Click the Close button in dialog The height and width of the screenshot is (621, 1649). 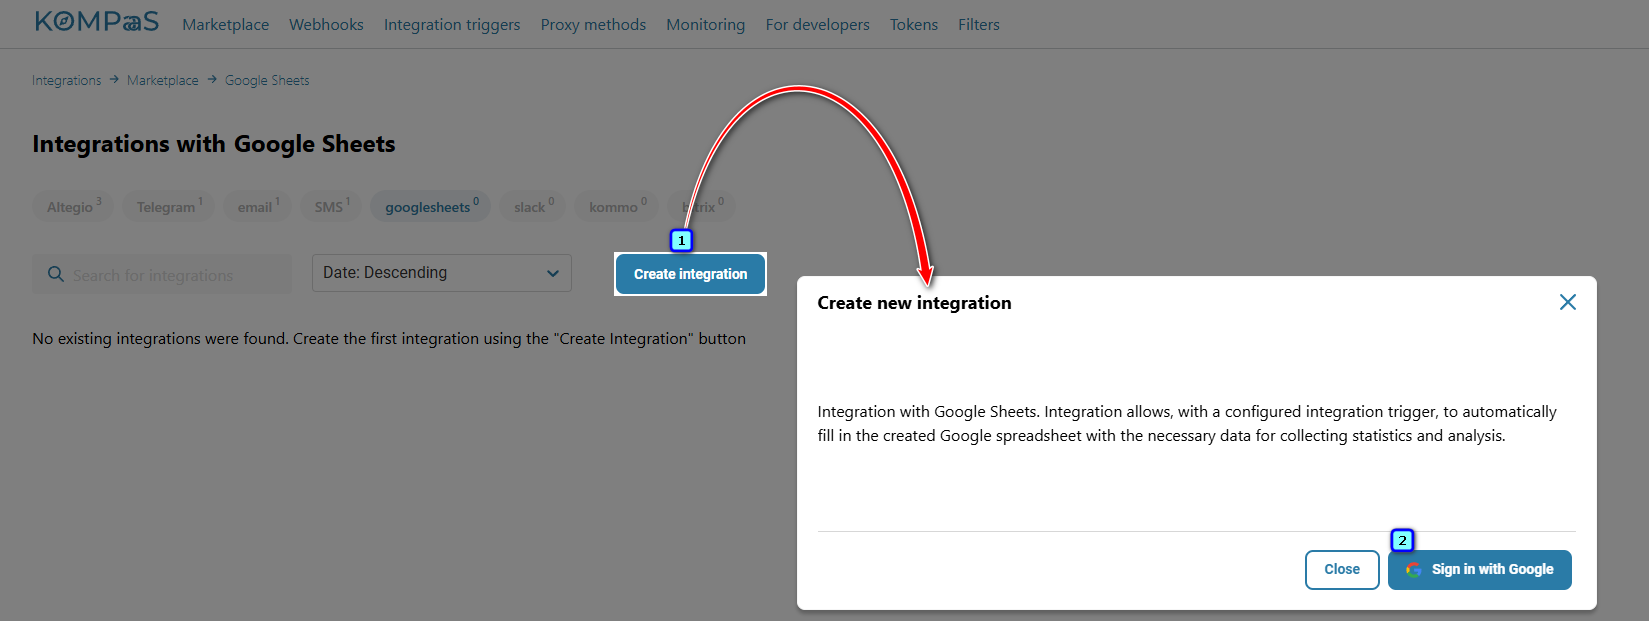(x=1342, y=570)
